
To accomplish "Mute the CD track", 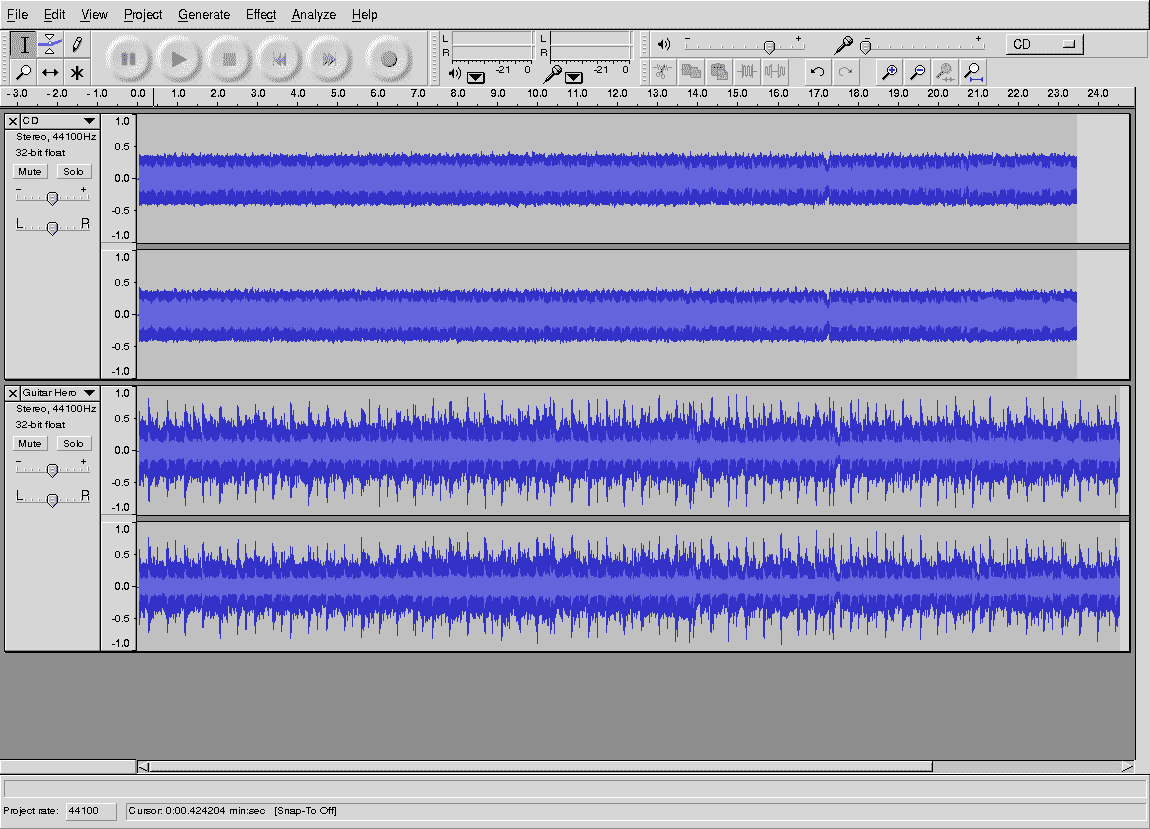I will pos(30,171).
